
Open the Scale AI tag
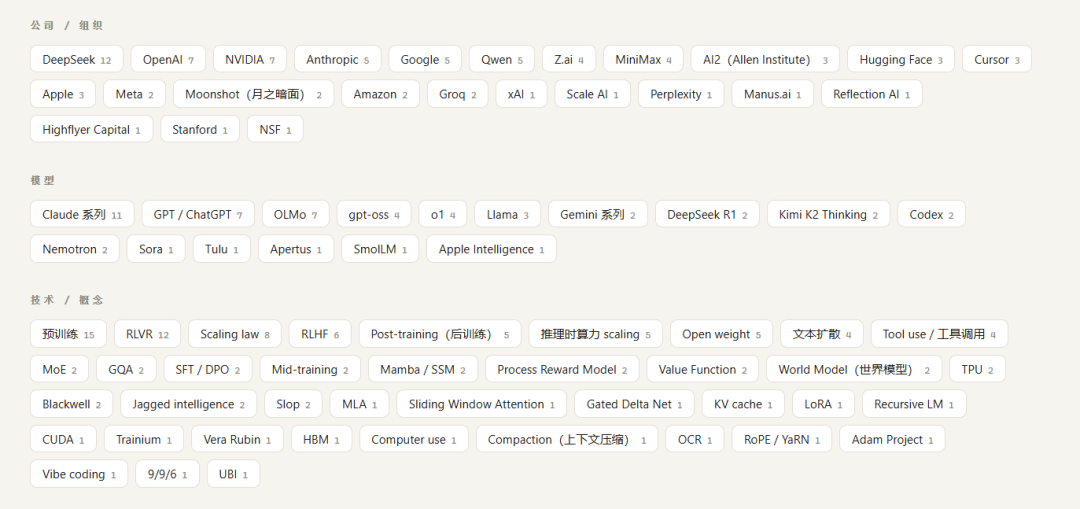click(592, 94)
